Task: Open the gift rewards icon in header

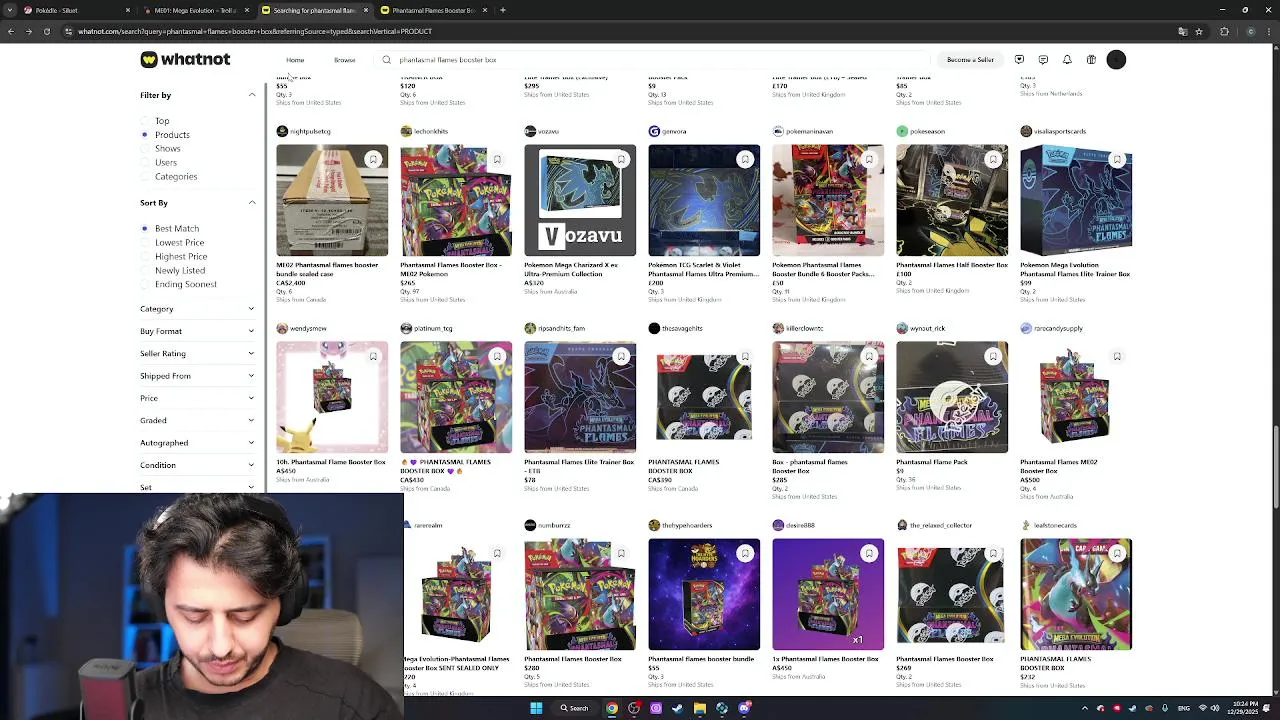Action: [x=1091, y=60]
